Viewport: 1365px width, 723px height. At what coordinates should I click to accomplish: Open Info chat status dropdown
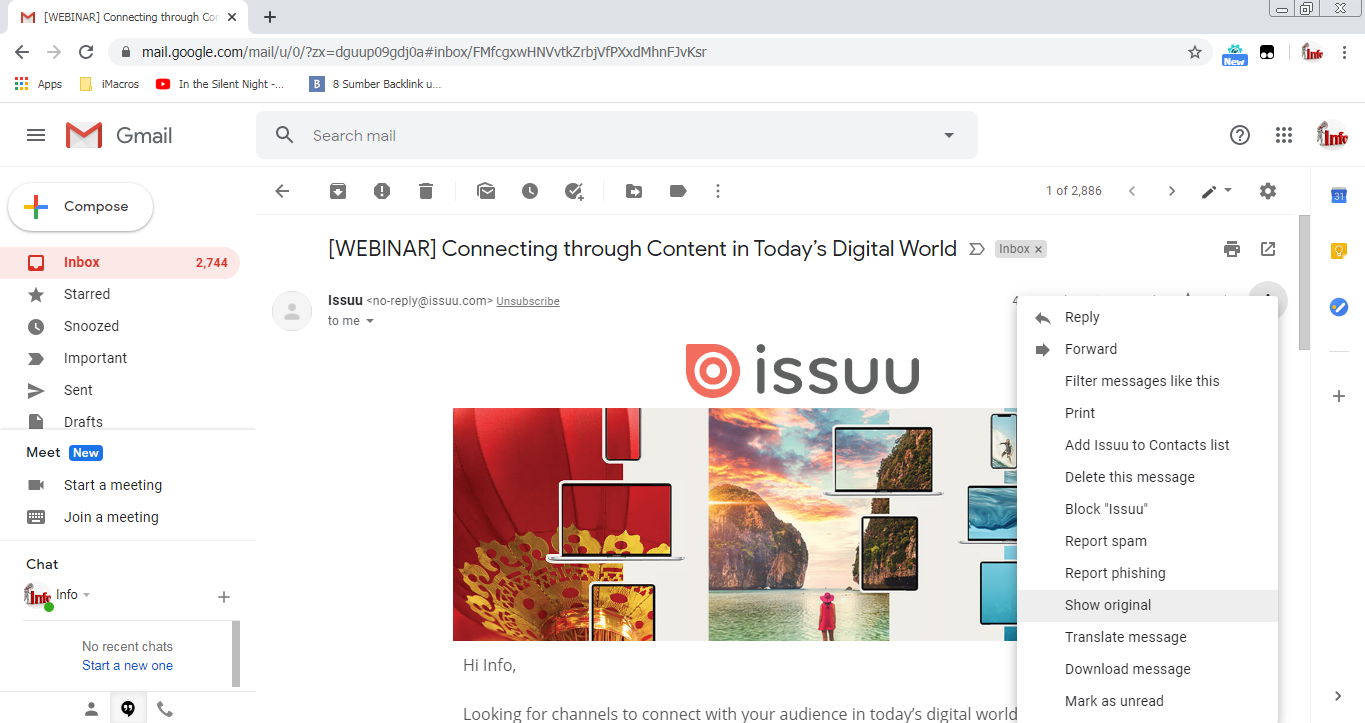tap(86, 595)
